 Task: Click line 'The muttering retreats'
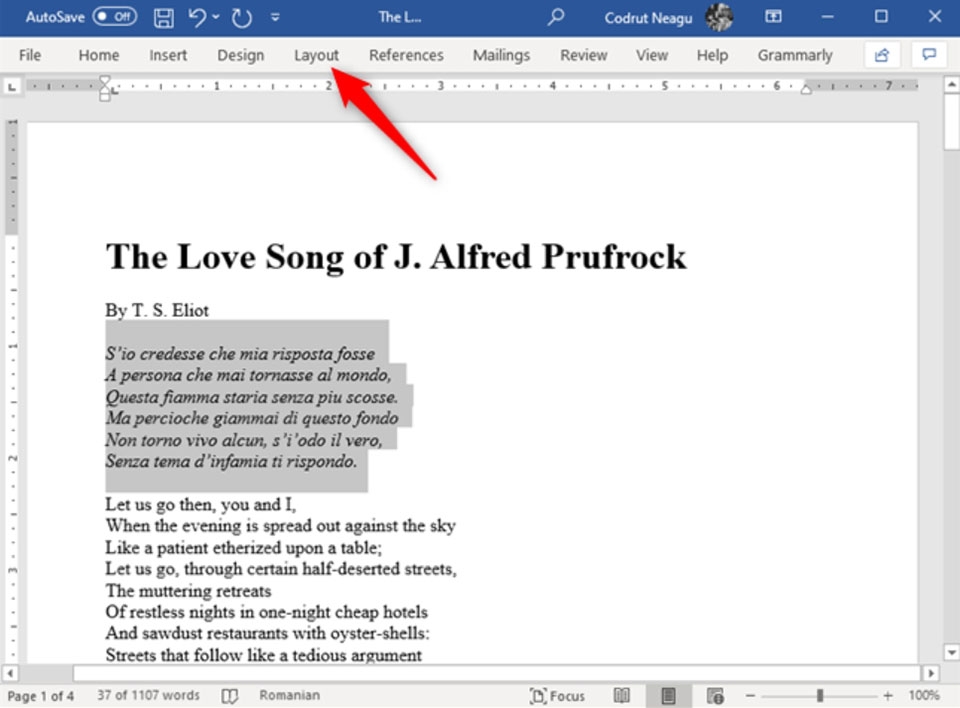pyautogui.click(x=188, y=591)
